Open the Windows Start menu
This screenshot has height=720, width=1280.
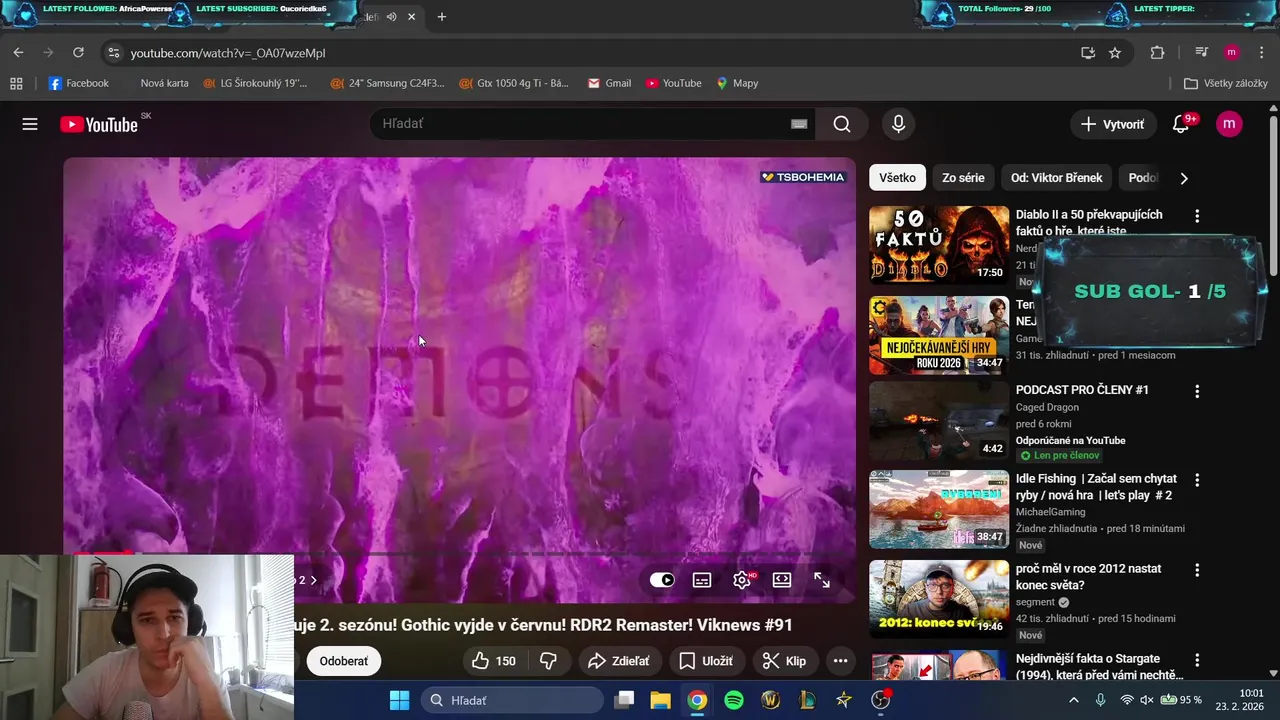click(399, 700)
